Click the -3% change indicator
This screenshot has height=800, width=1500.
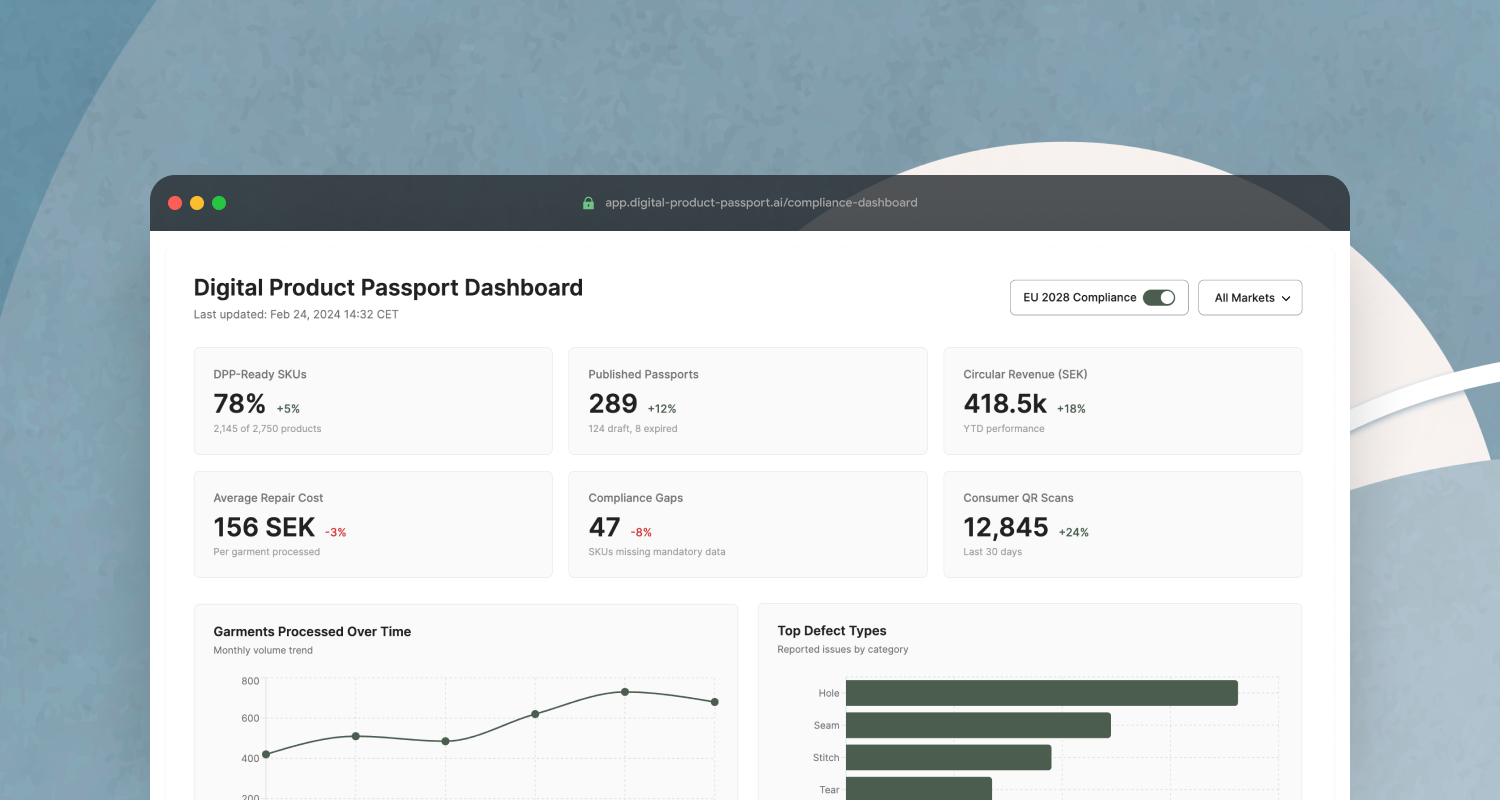coord(336,532)
